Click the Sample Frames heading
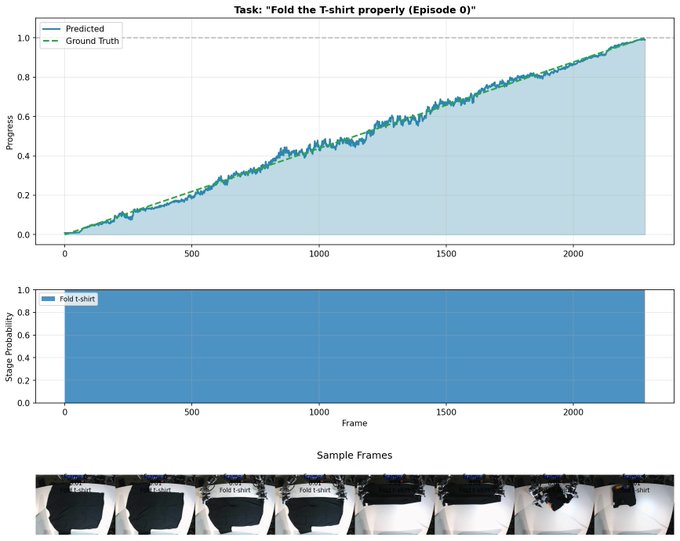 click(x=354, y=455)
